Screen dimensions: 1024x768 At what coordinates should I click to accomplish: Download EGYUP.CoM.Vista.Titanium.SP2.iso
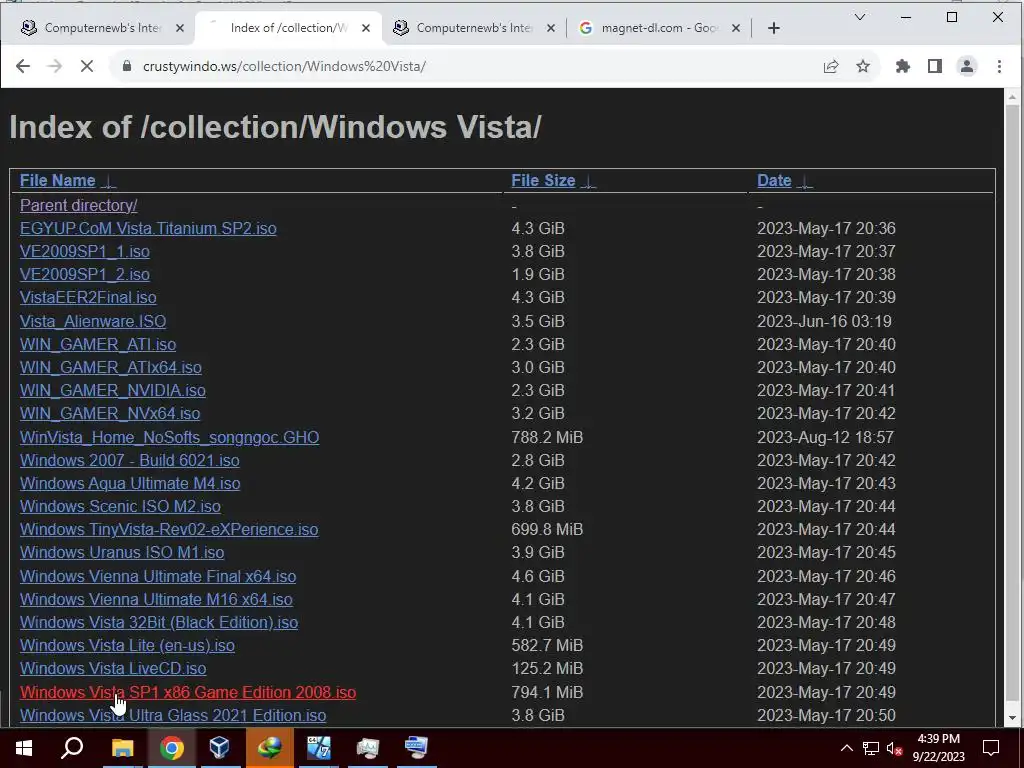[x=148, y=229]
